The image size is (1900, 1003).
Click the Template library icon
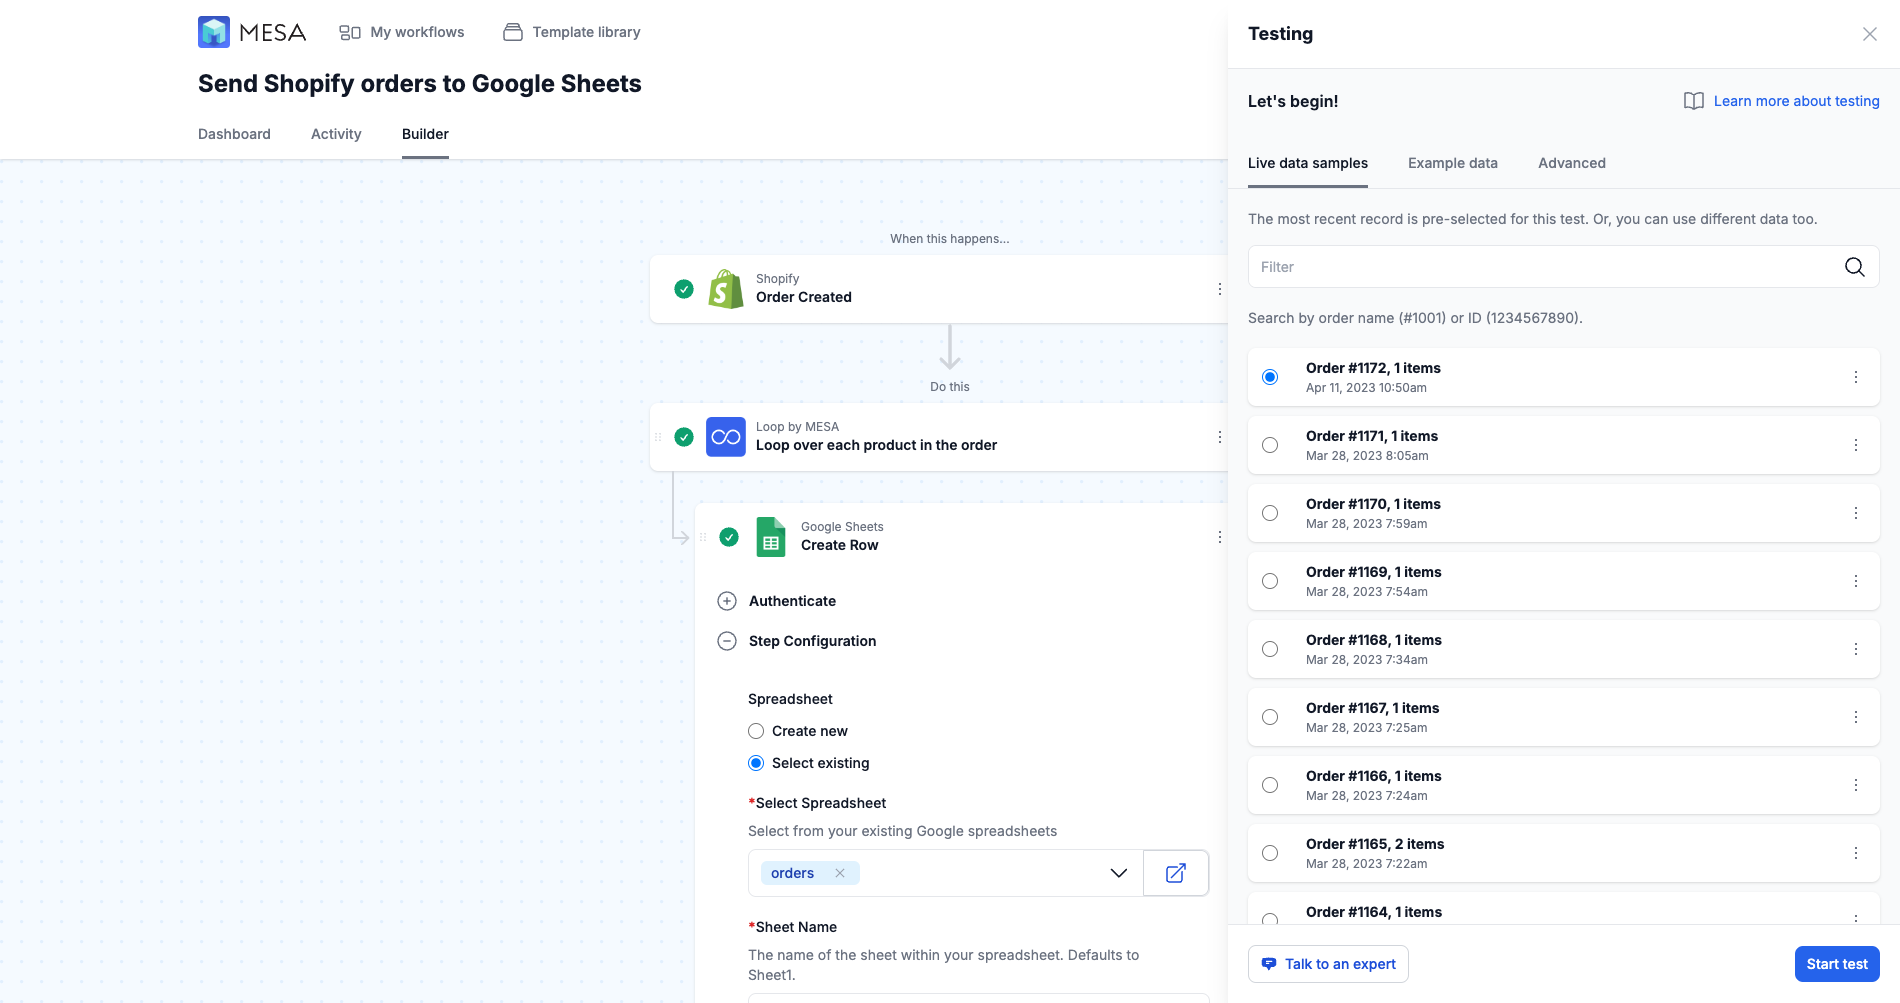click(x=513, y=32)
